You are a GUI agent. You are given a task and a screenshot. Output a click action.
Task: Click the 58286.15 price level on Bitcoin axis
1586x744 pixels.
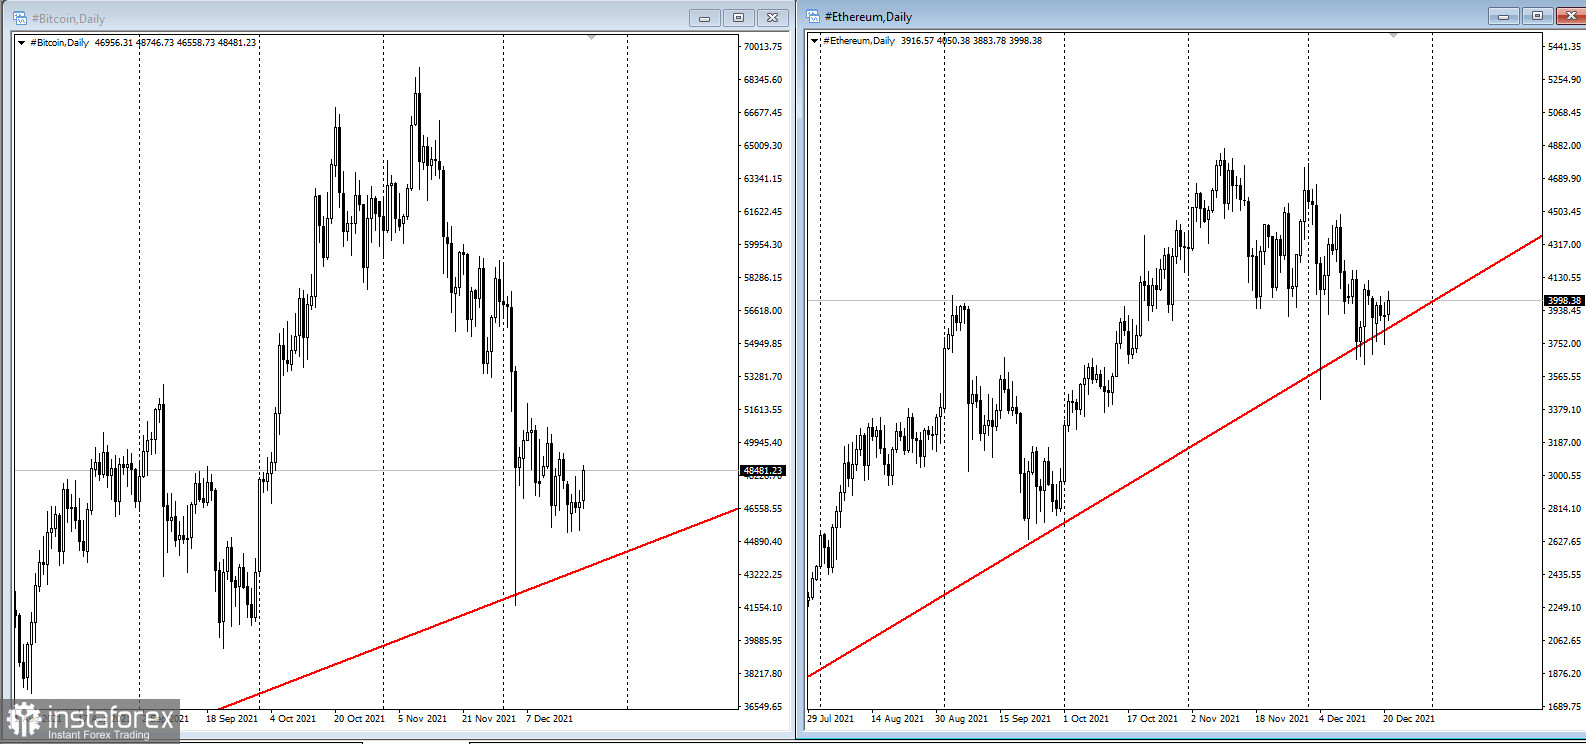[x=763, y=277]
